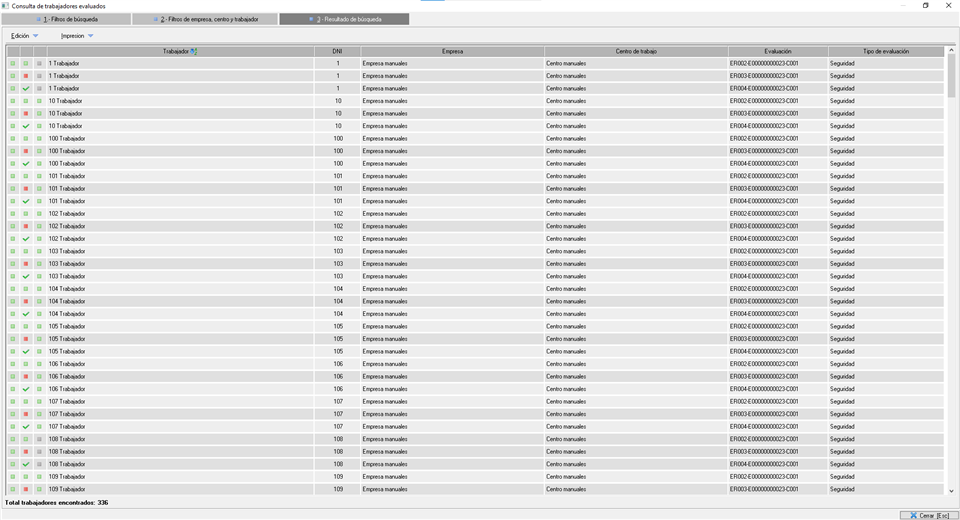Click red status icon in 109 Trabajador ER003 row
This screenshot has width=960, height=520.
click(x=26, y=489)
